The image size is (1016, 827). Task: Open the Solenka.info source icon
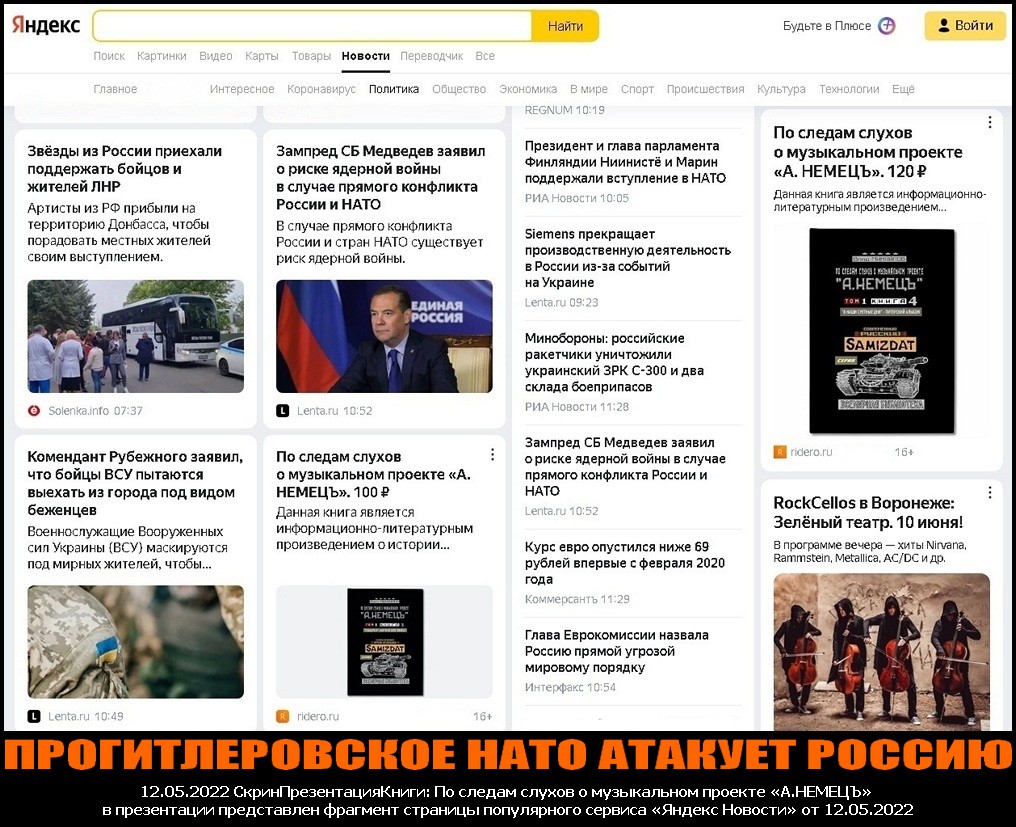tap(34, 410)
